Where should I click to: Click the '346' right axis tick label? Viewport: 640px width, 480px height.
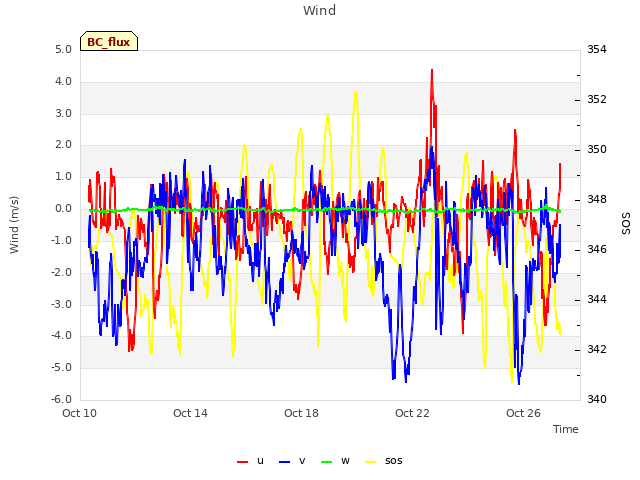(x=597, y=249)
